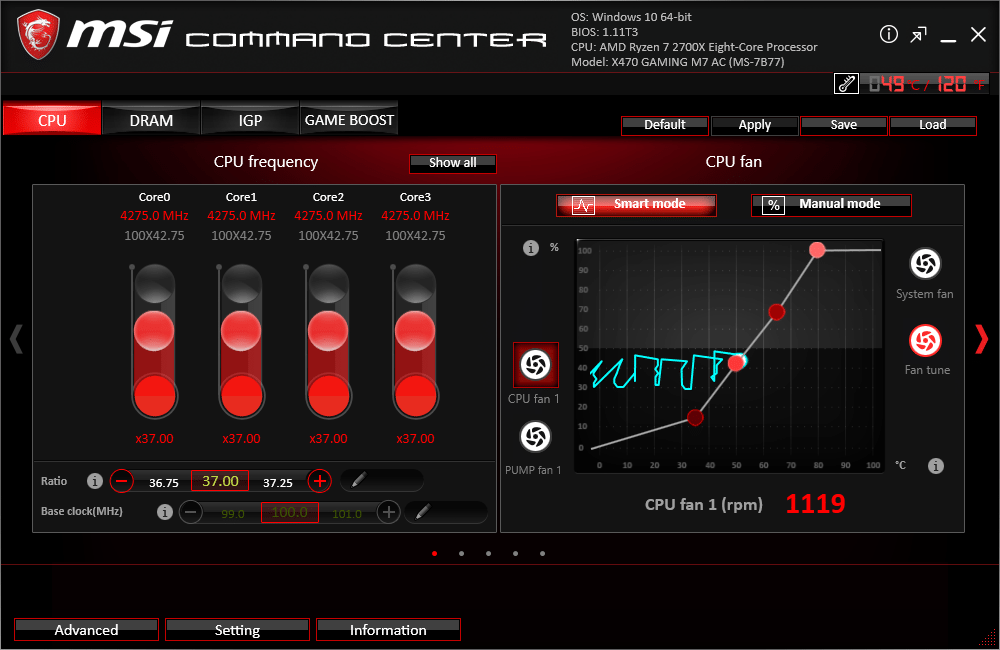Click the Apply button

[x=754, y=125]
